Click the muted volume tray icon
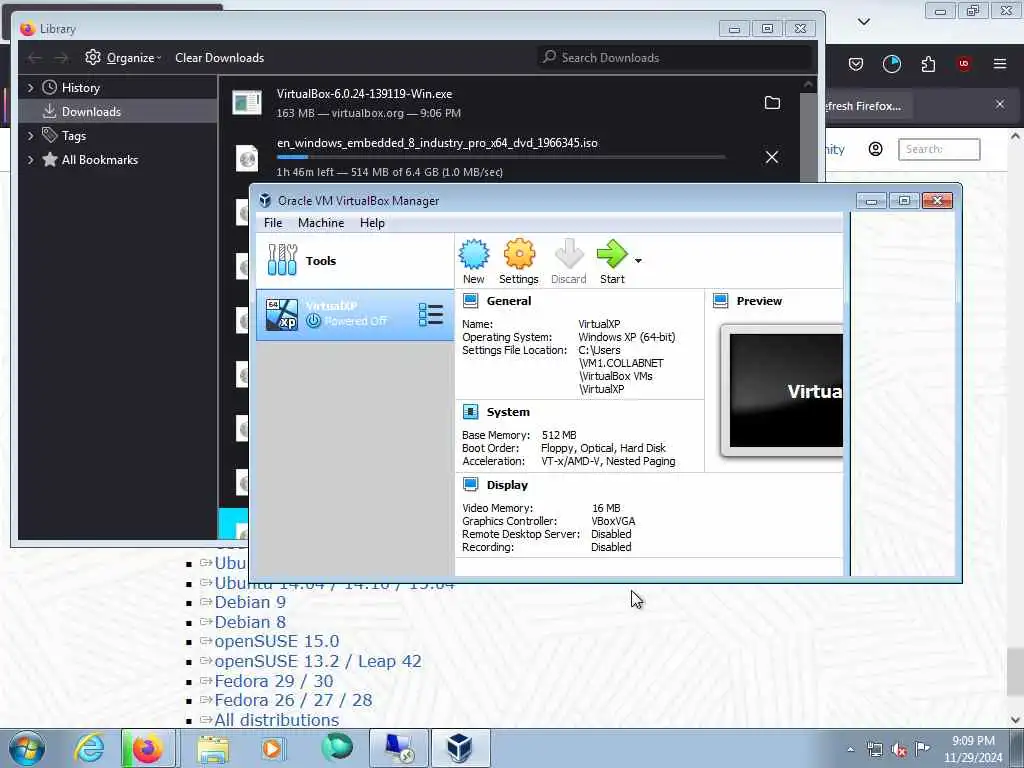Image resolution: width=1024 pixels, height=768 pixels. pos(899,750)
